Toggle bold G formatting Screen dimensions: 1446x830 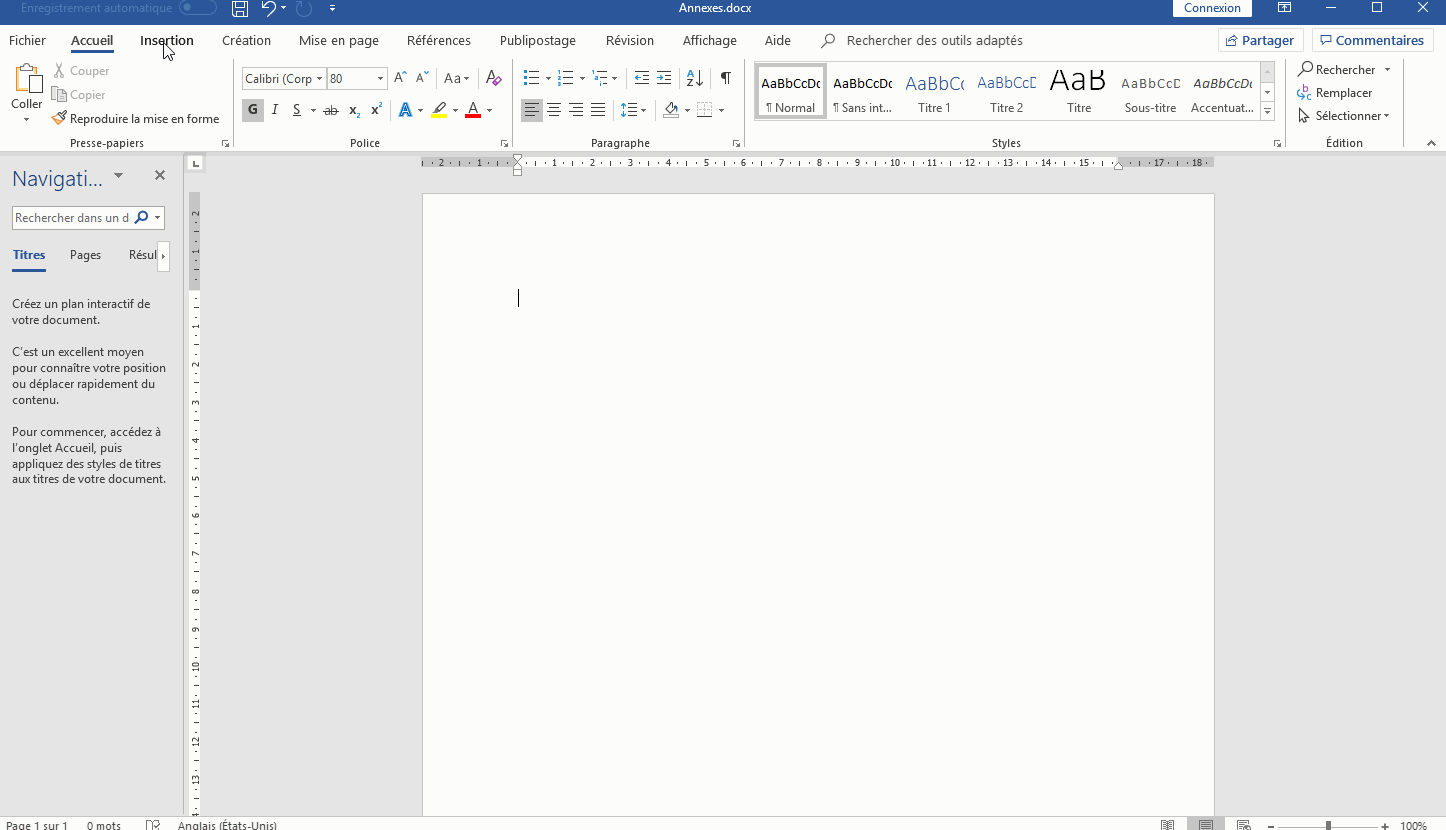coord(253,110)
